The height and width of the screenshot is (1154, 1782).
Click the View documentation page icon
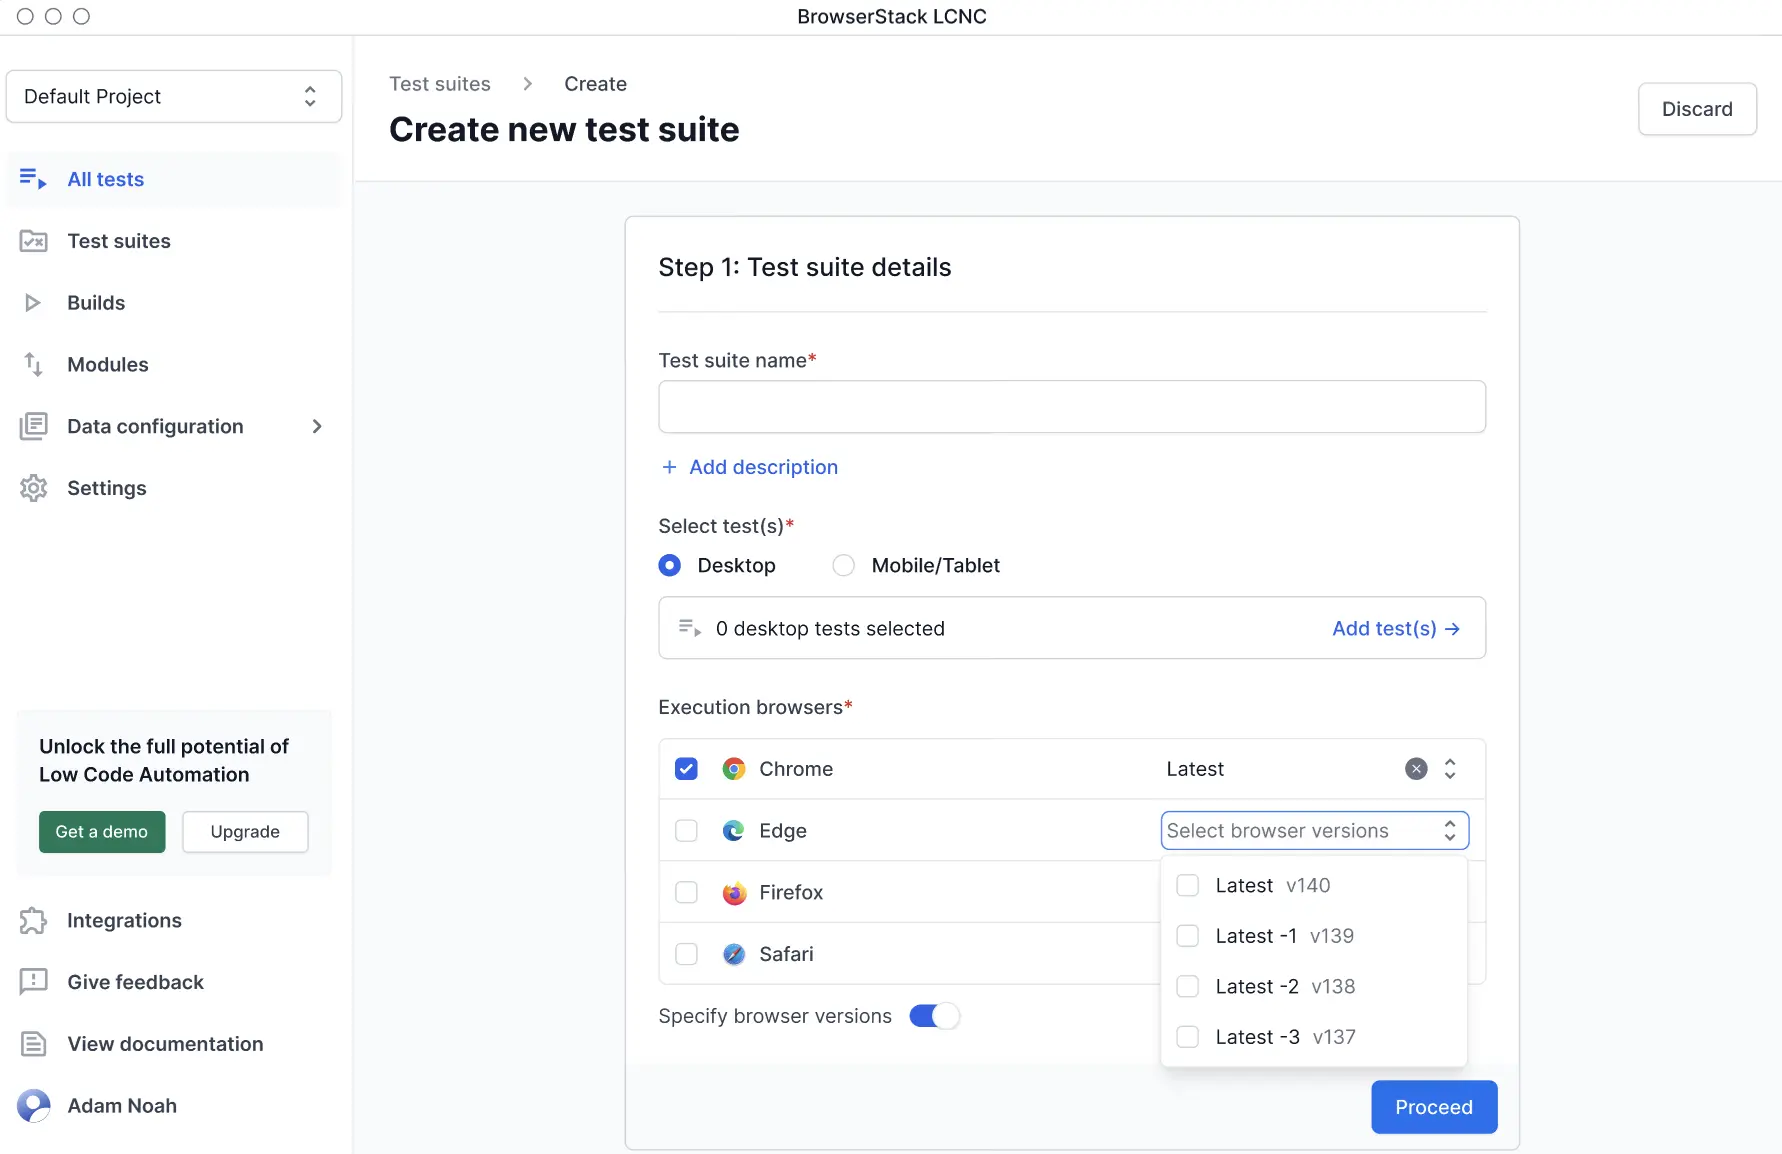(33, 1044)
